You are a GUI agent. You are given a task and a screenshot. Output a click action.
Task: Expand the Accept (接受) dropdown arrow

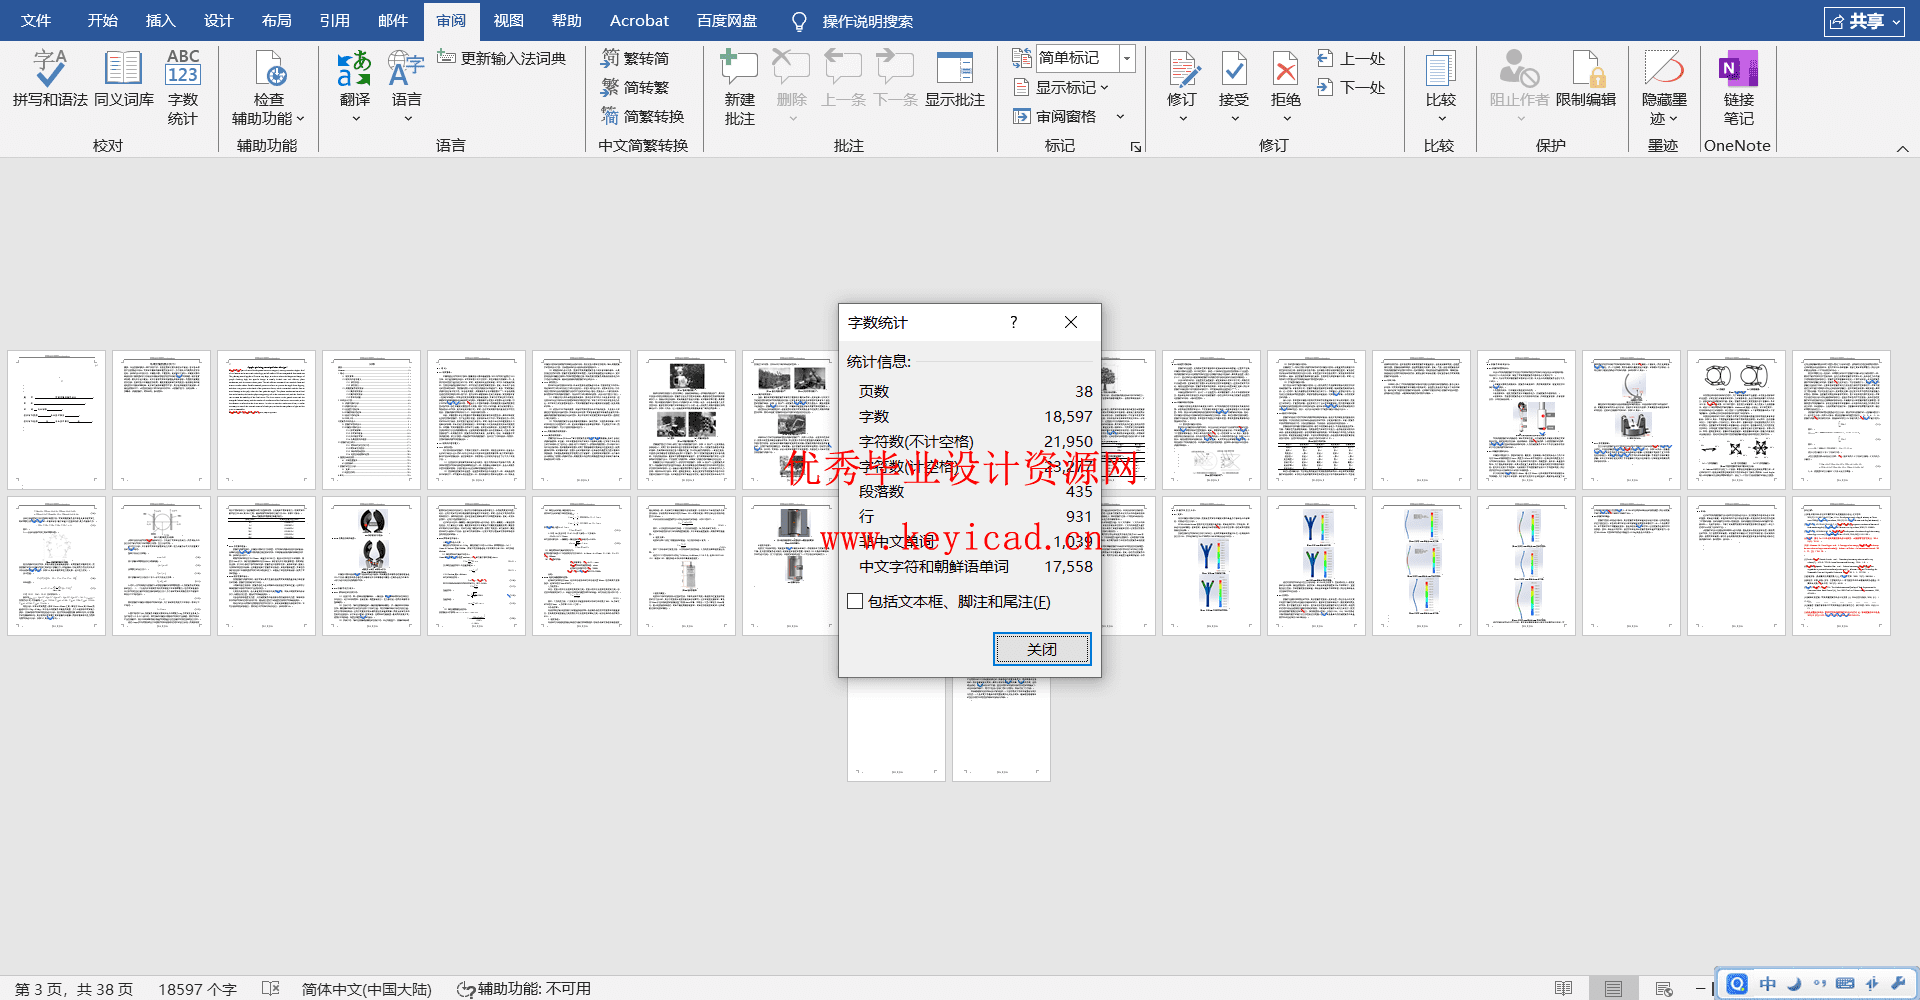click(x=1235, y=119)
